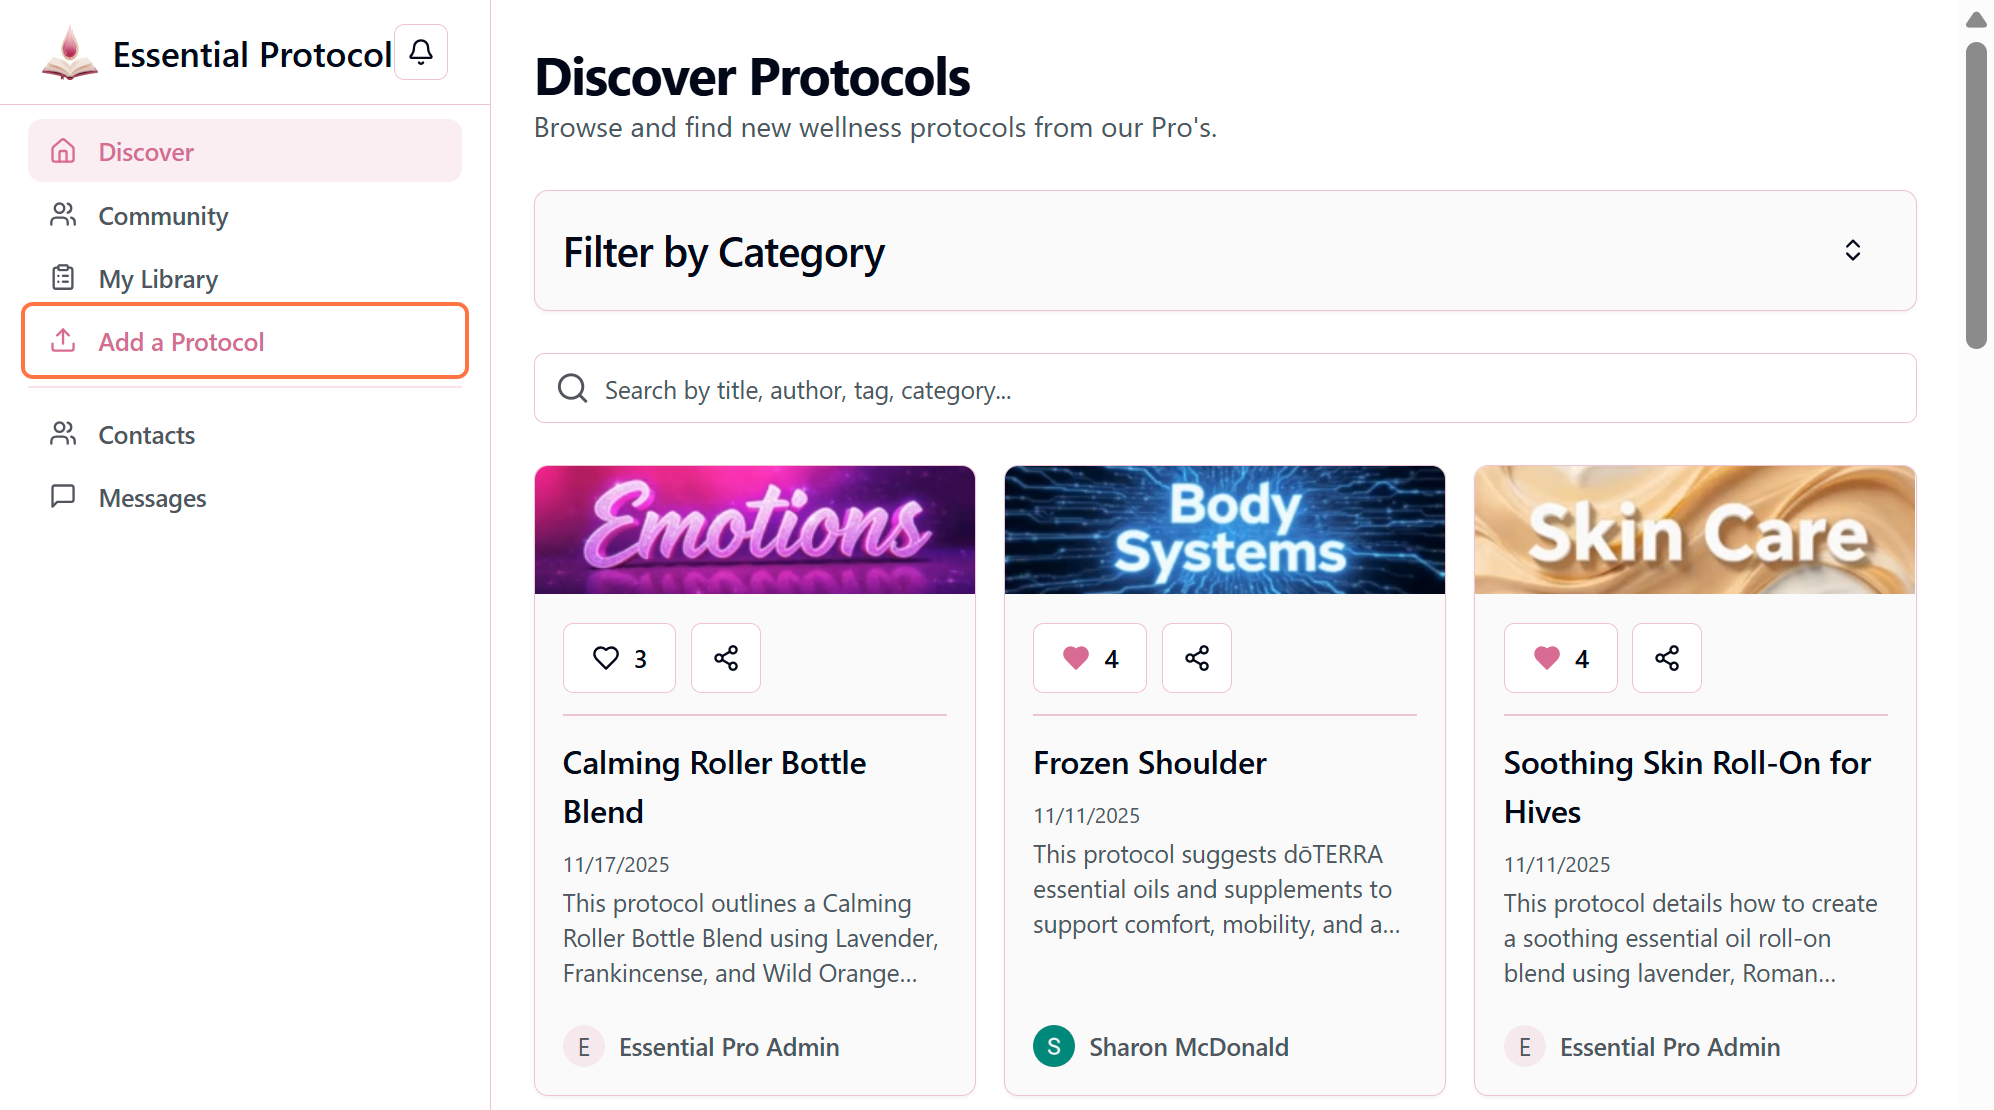Image resolution: width=1994 pixels, height=1110 pixels.
Task: Click Sharon McDonald's avatar icon
Action: point(1053,1047)
